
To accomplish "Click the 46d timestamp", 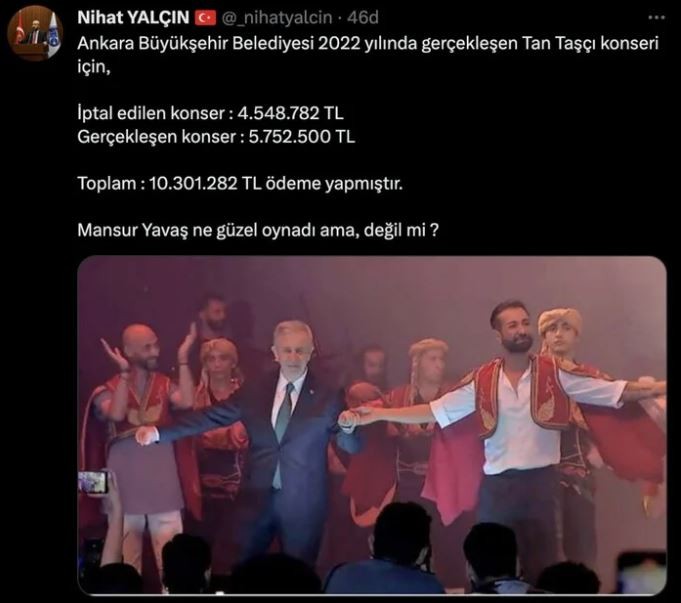I will 363,18.
